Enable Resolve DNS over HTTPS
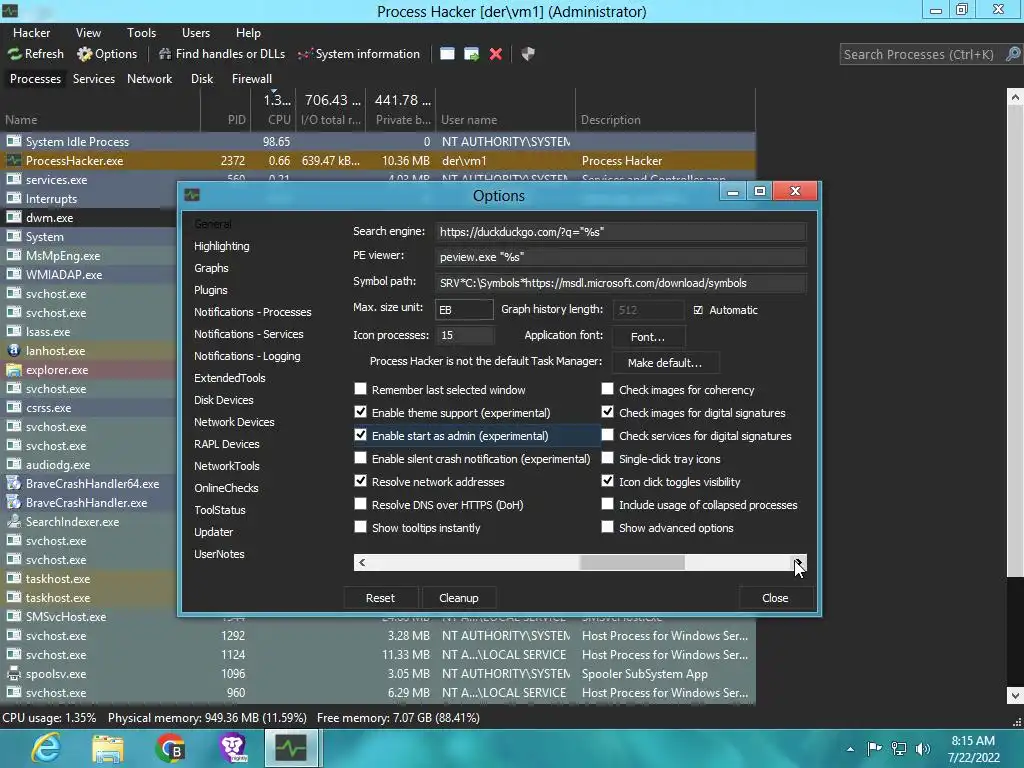 tap(360, 504)
